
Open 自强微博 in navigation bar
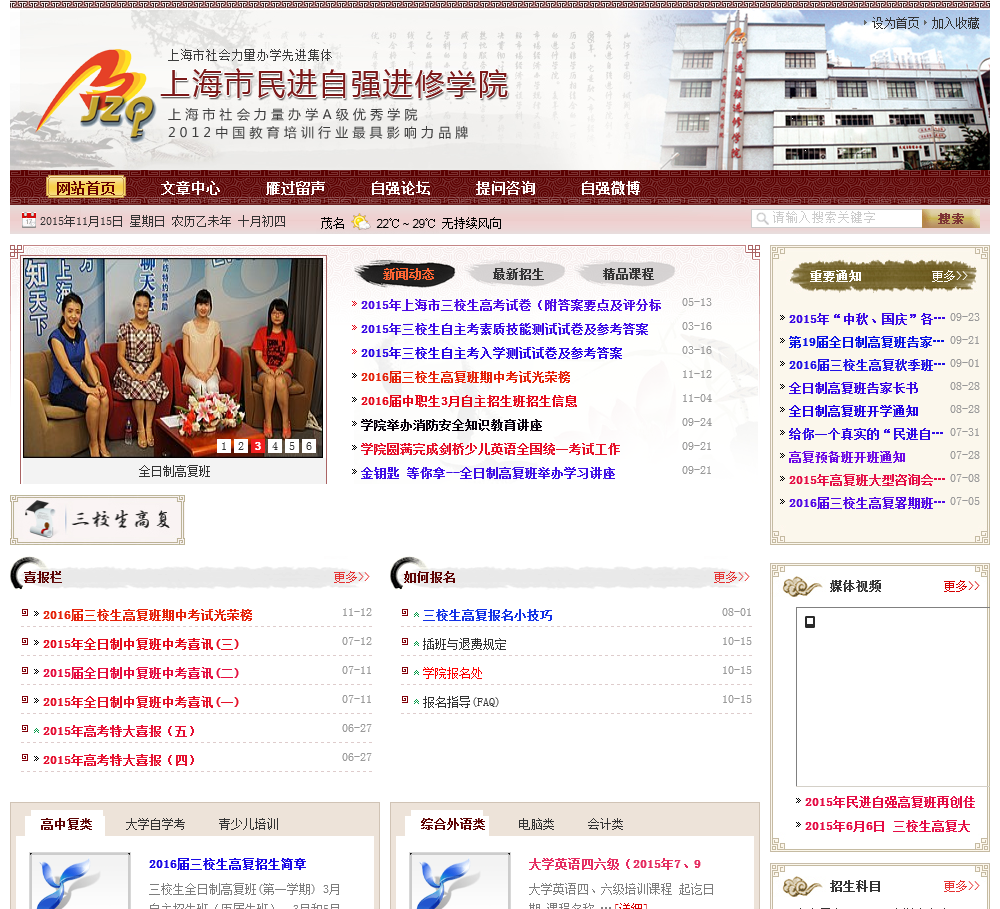(x=610, y=188)
